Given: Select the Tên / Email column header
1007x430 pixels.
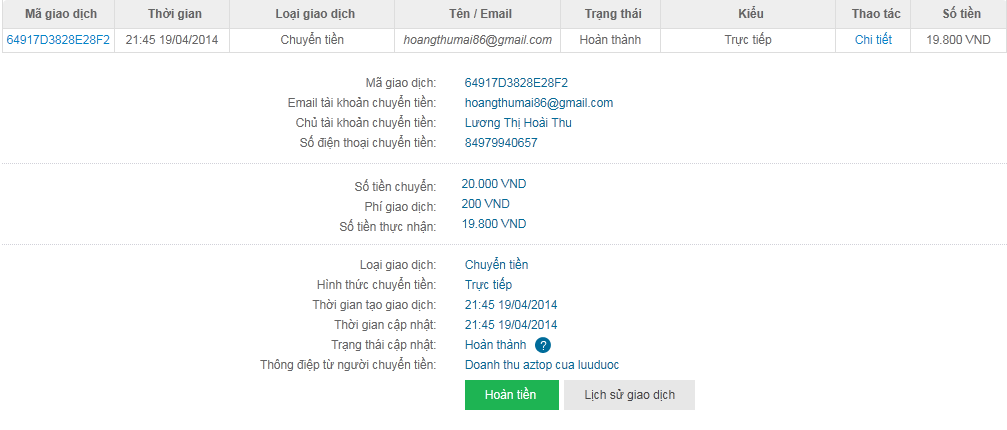Looking at the screenshot, I should tap(476, 15).
